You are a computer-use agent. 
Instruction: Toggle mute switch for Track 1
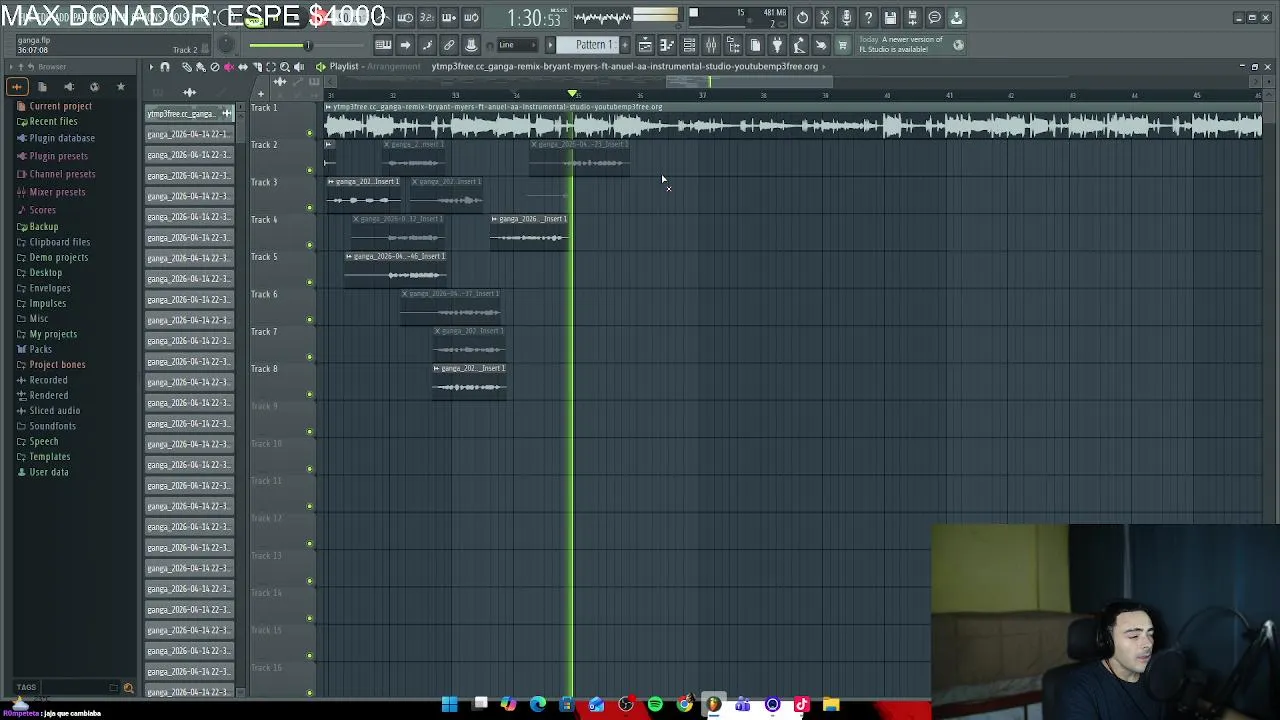(309, 133)
